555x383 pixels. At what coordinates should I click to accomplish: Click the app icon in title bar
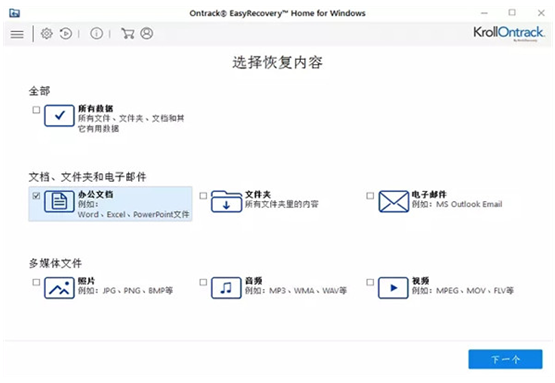[15, 13]
